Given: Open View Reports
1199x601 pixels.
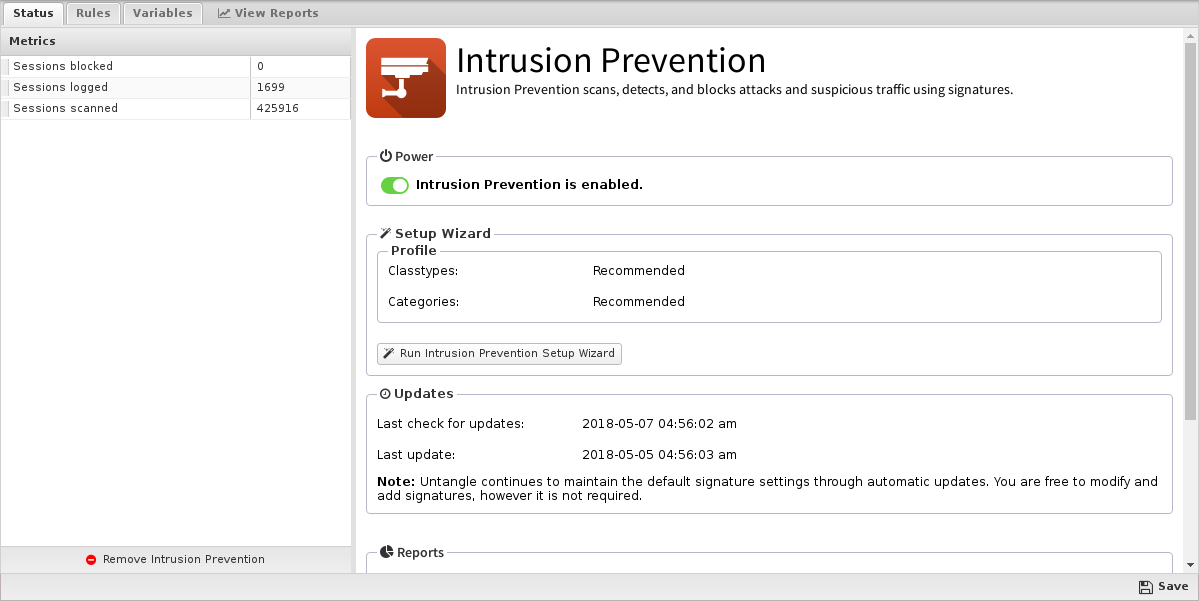Looking at the screenshot, I should [268, 13].
